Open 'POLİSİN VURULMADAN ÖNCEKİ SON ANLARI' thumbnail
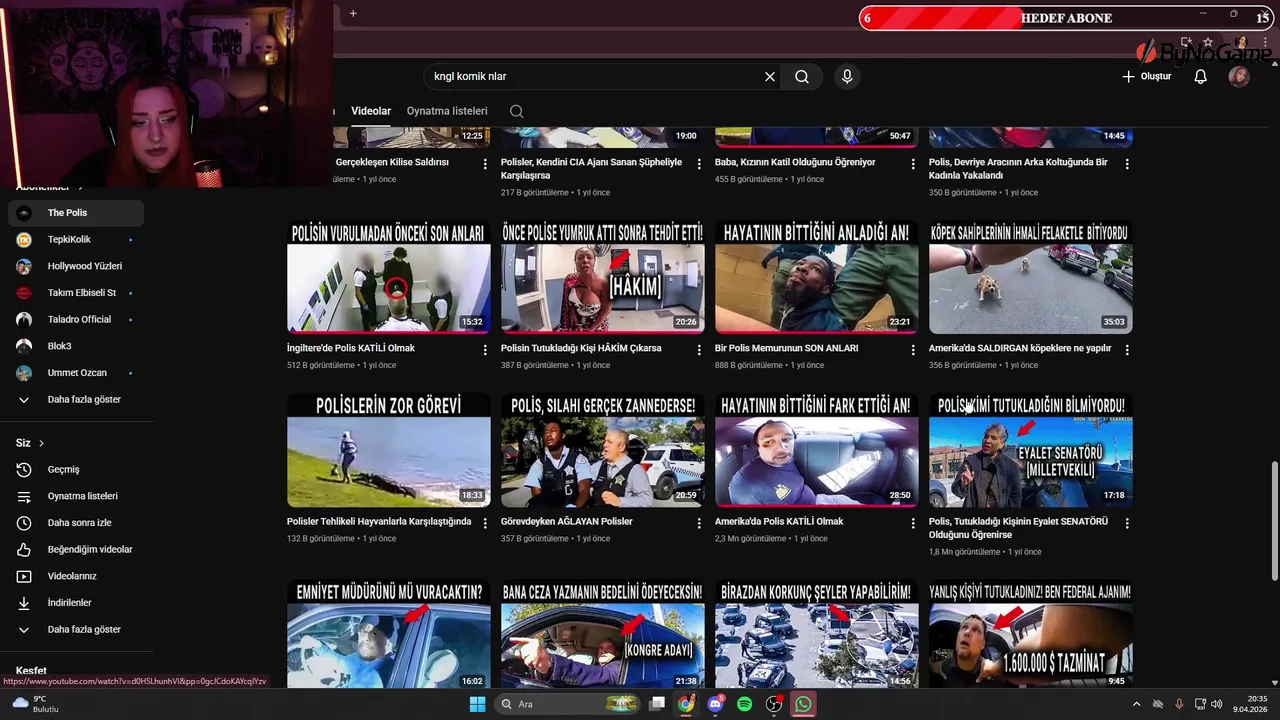The height and width of the screenshot is (720, 1280). click(389, 277)
